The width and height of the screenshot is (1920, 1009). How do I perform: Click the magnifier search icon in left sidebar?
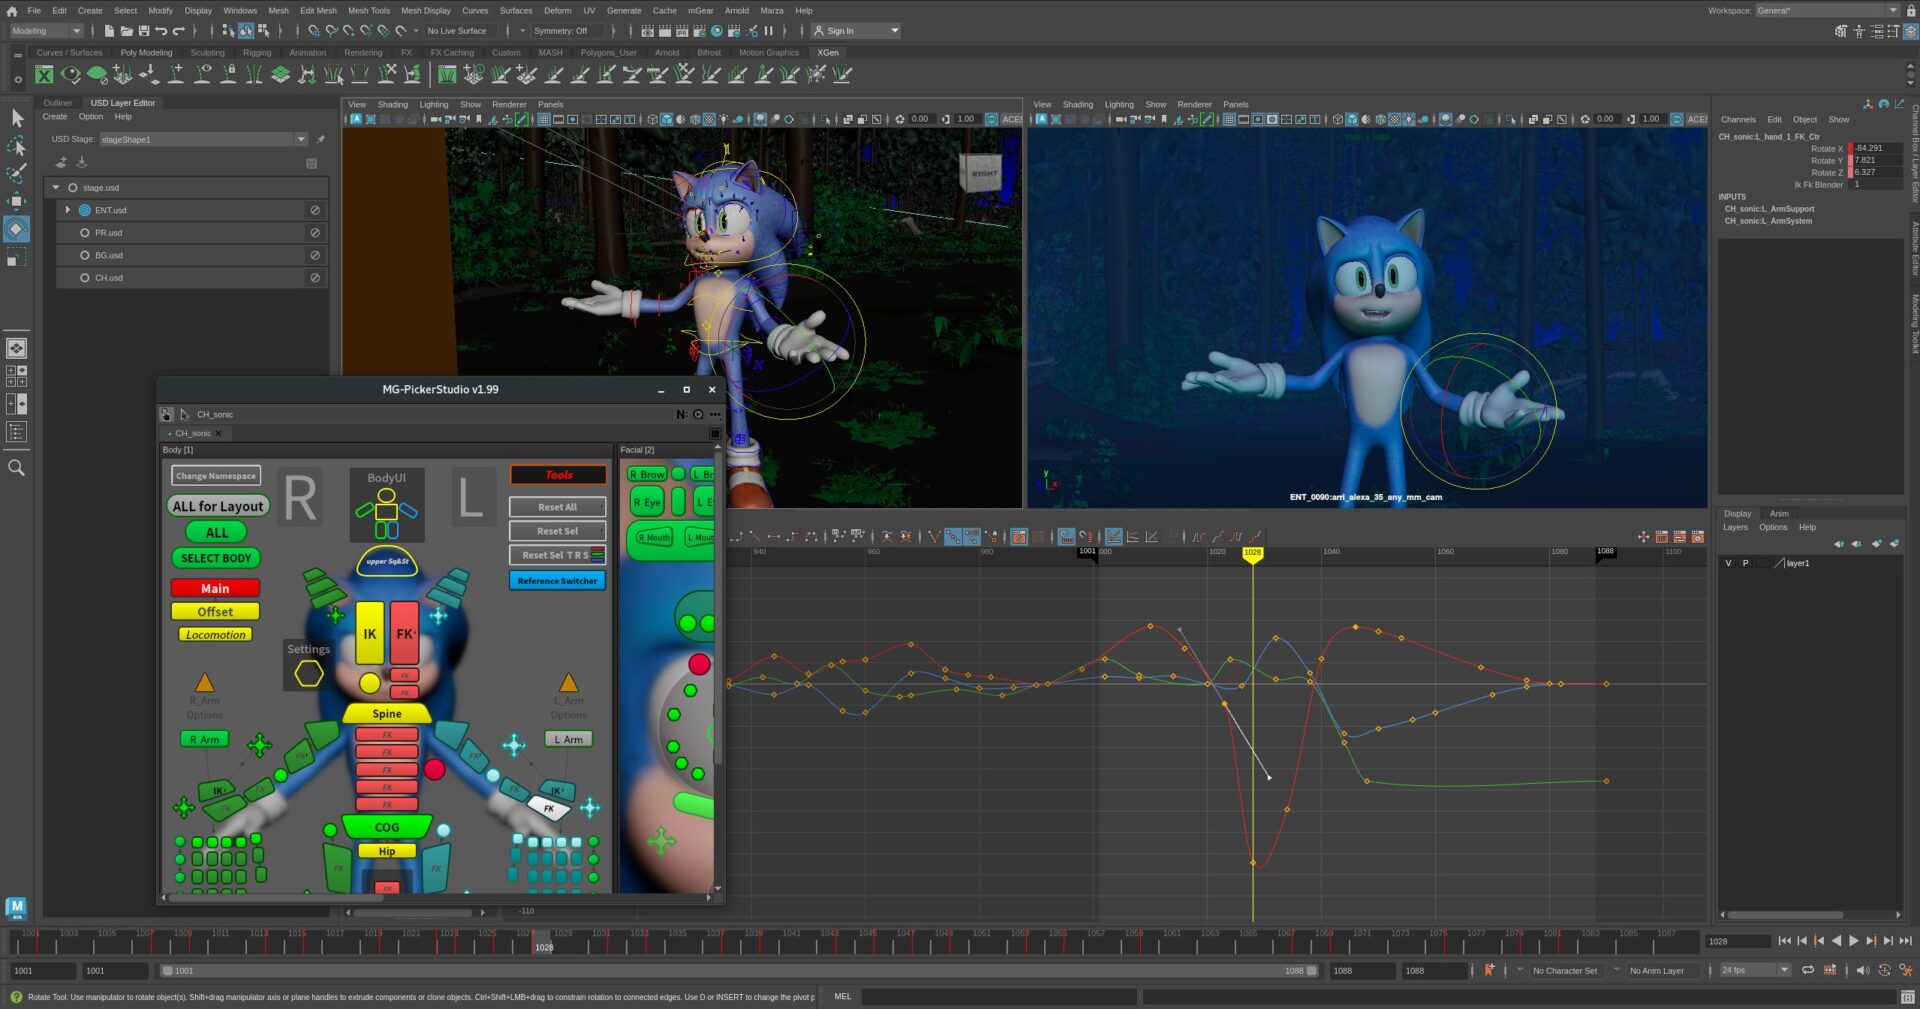click(17, 468)
